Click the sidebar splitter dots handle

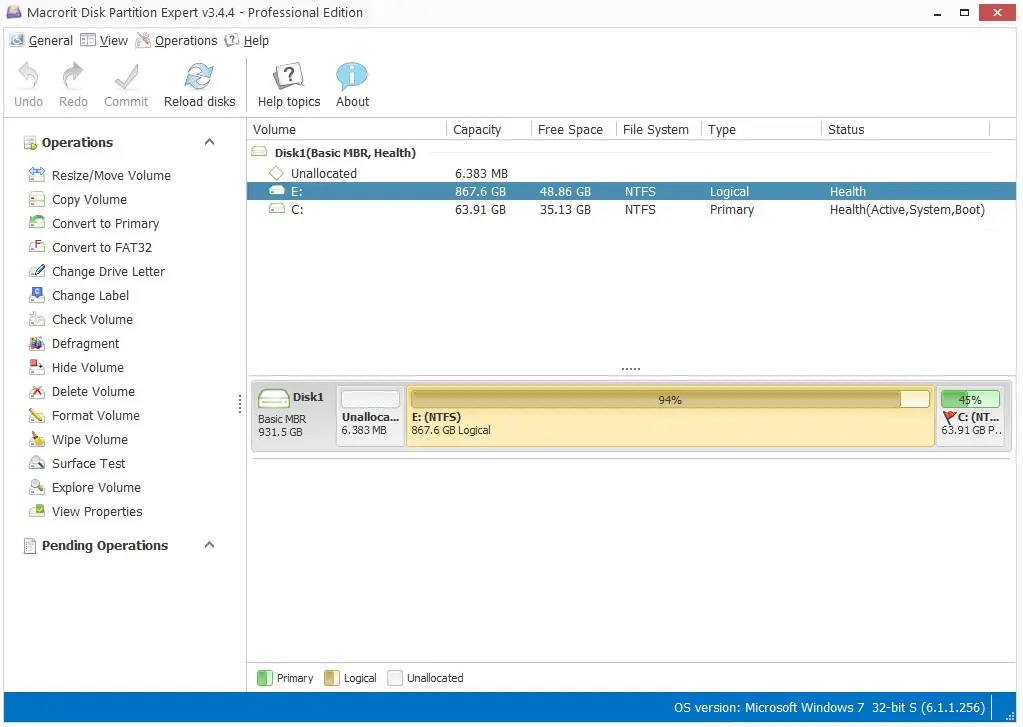click(x=240, y=404)
